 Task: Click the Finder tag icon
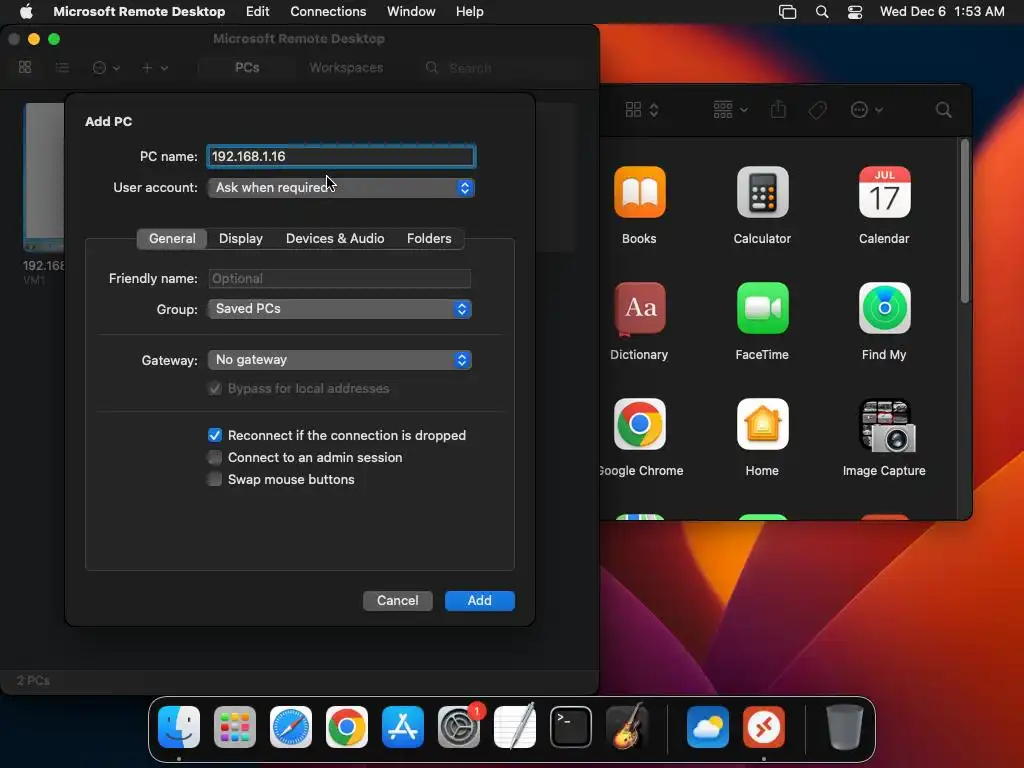(x=818, y=110)
